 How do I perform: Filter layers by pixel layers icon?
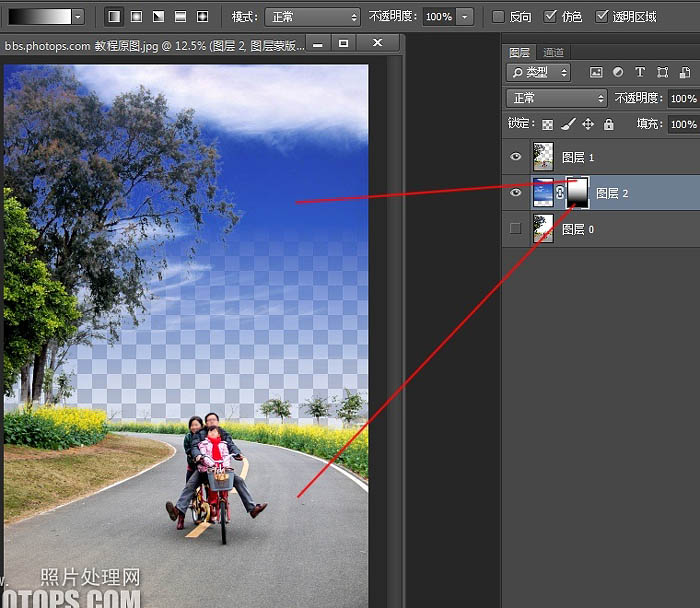(x=596, y=72)
